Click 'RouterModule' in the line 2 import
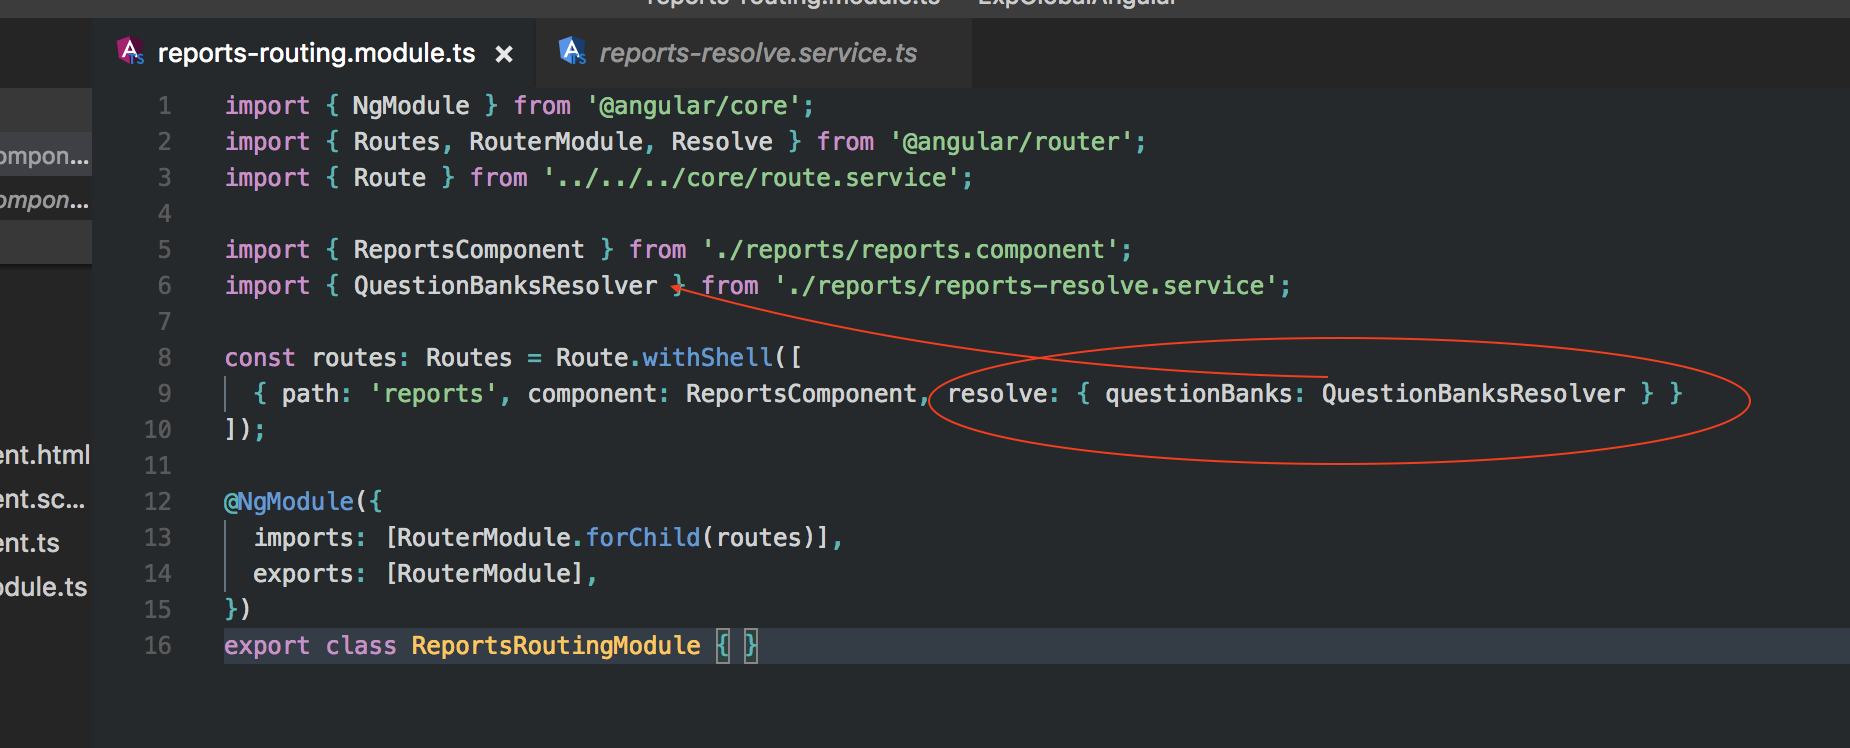Image resolution: width=1850 pixels, height=748 pixels. click(555, 142)
